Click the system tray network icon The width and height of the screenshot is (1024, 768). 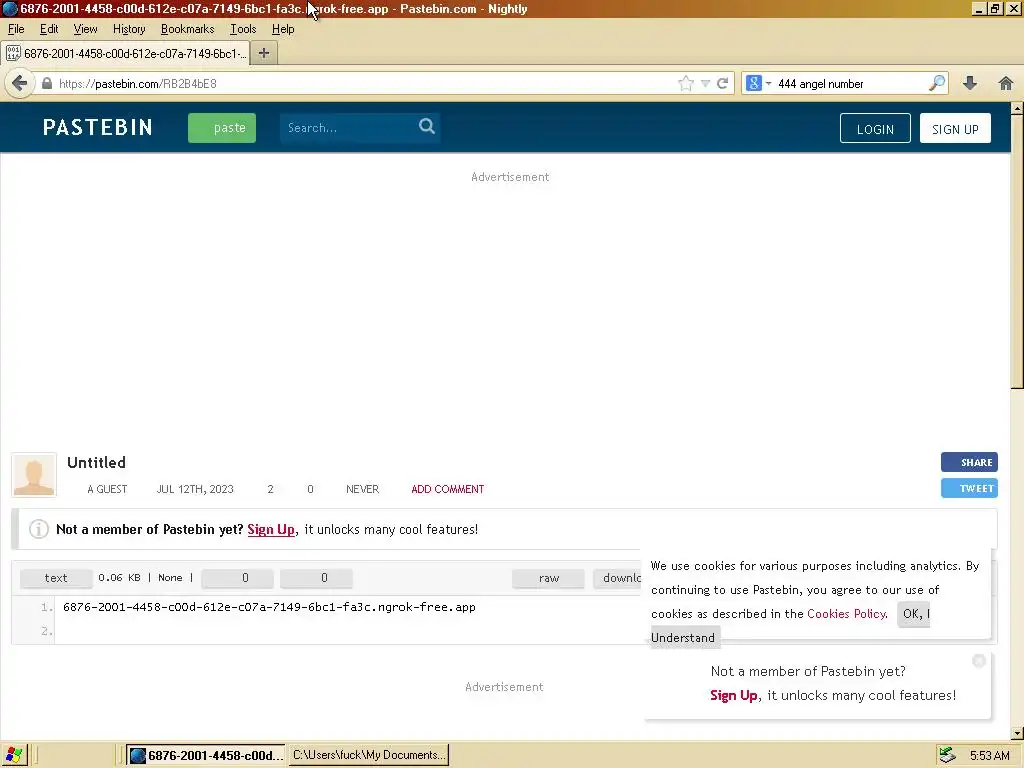coord(947,756)
